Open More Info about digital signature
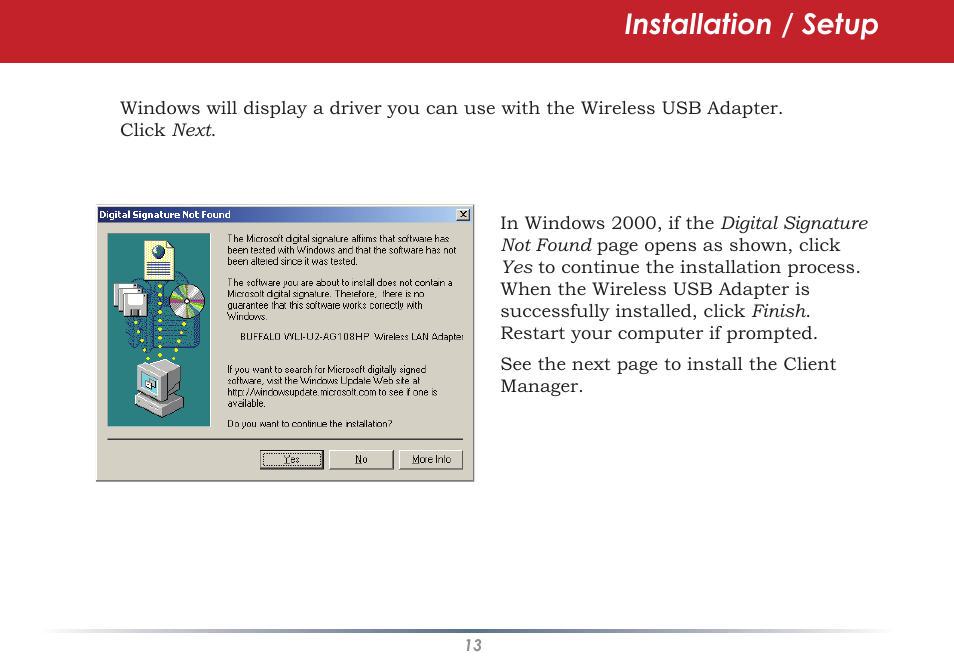This screenshot has height=661, width=954. tap(431, 460)
